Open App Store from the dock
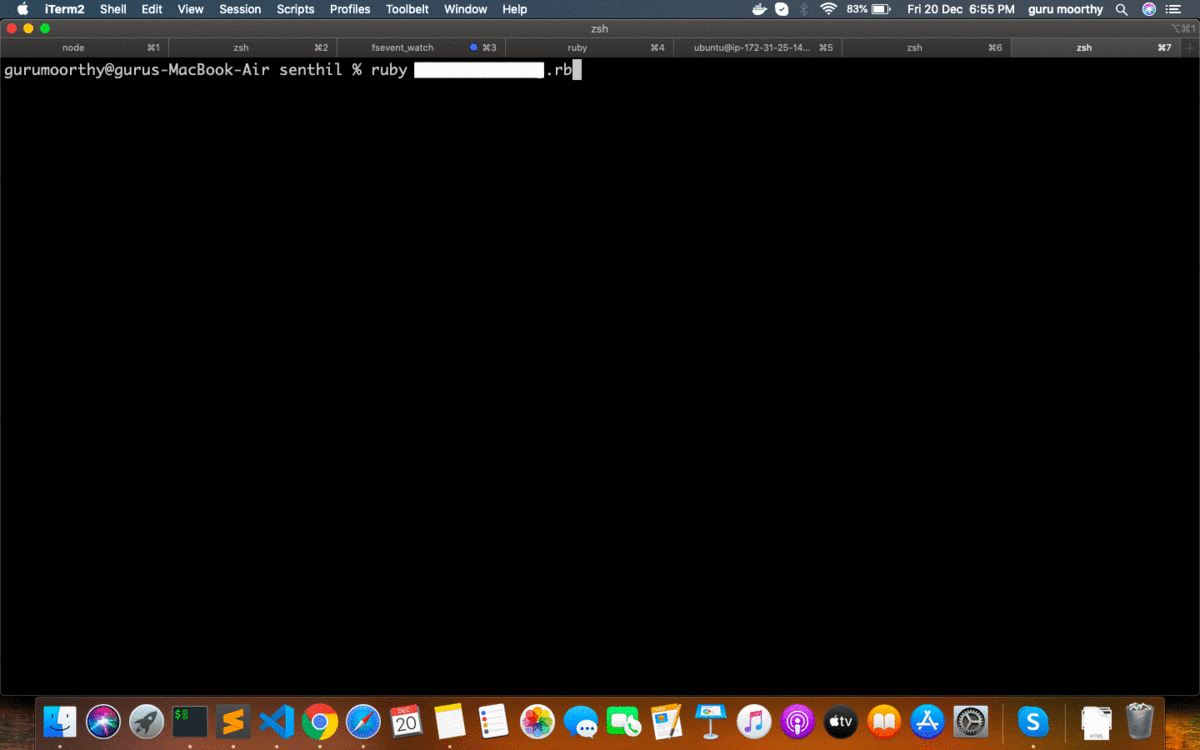This screenshot has width=1200, height=750. 928,721
